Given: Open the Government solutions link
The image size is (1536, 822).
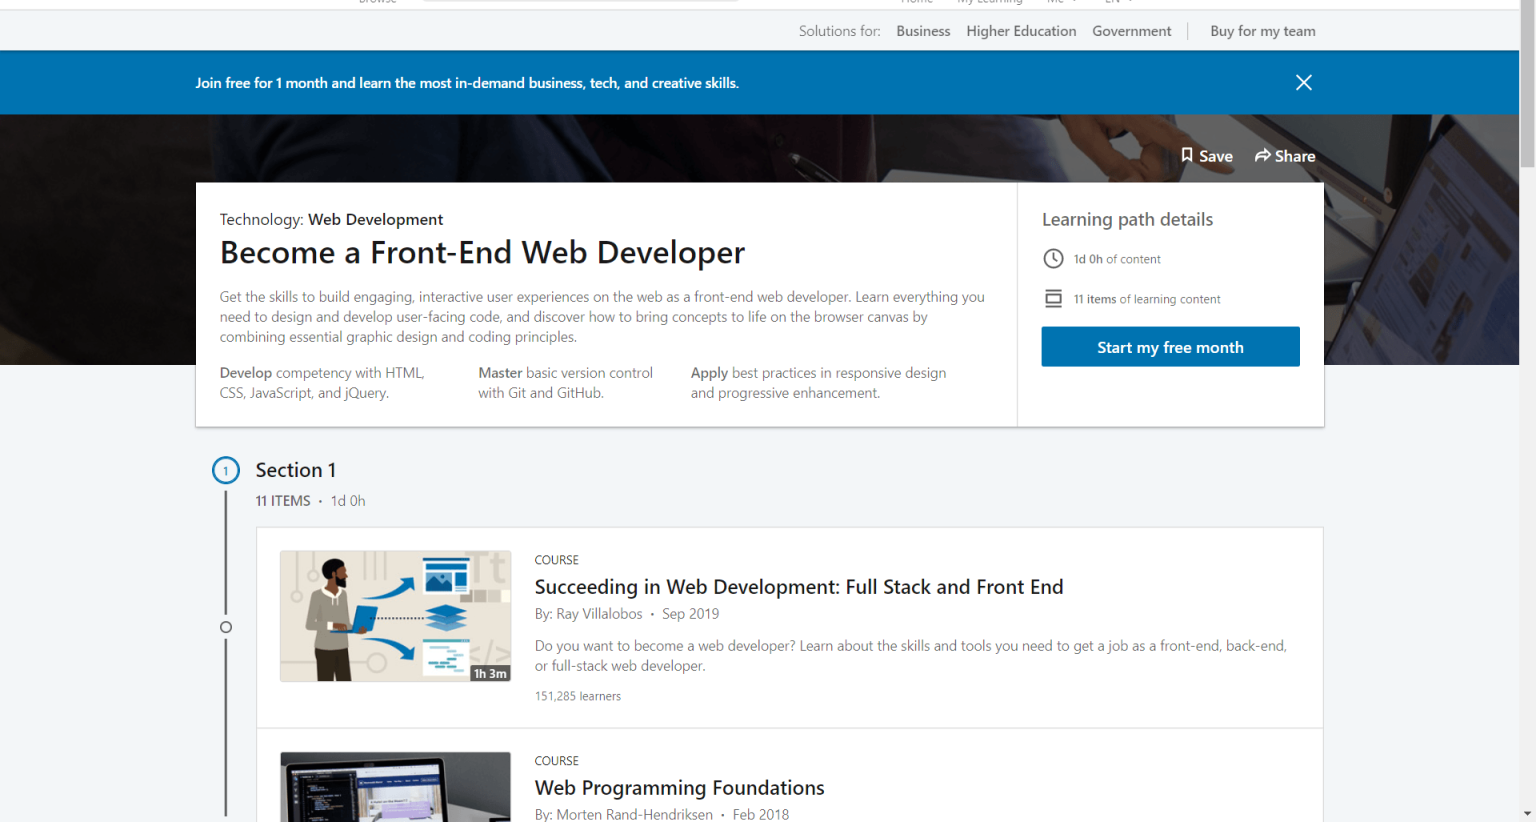Looking at the screenshot, I should (1131, 31).
